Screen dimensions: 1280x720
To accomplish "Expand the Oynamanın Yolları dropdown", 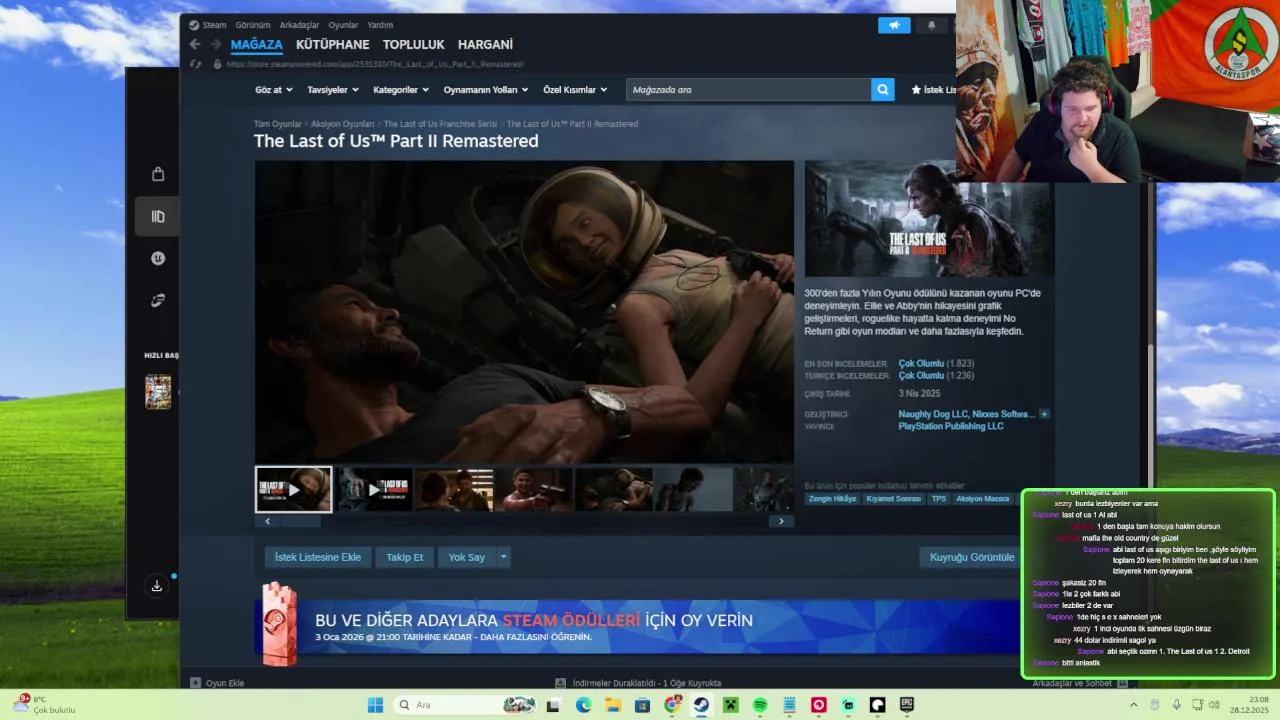I will 486,90.
